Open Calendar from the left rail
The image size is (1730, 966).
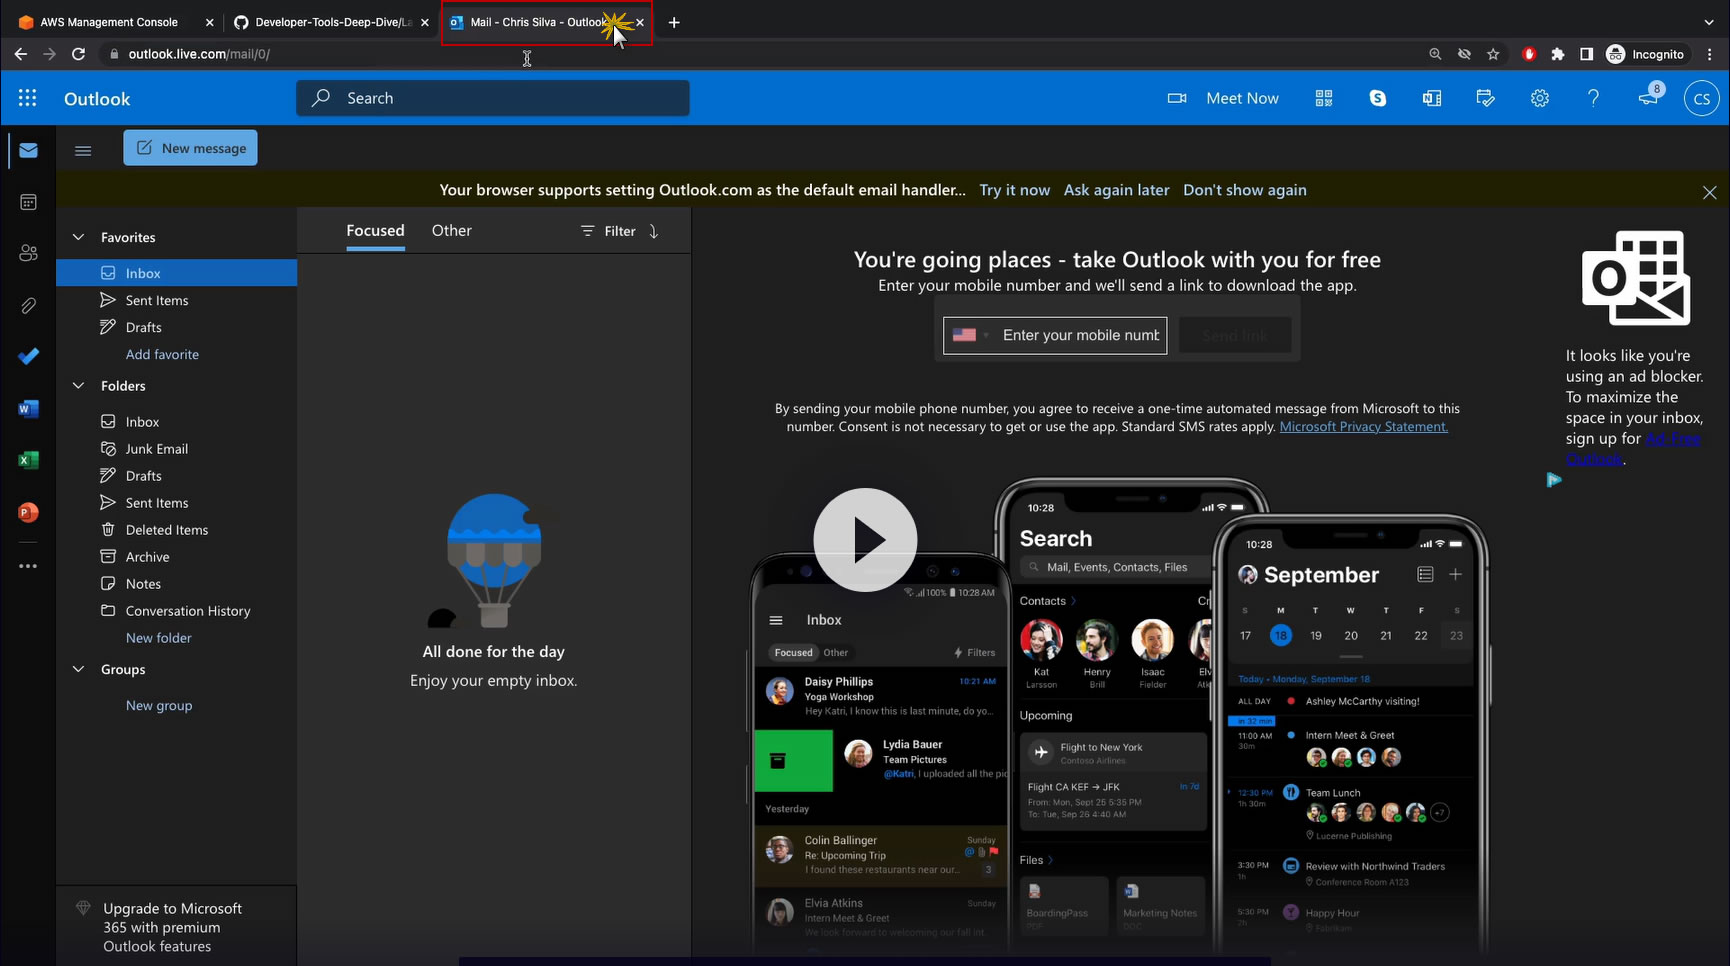tap(28, 202)
